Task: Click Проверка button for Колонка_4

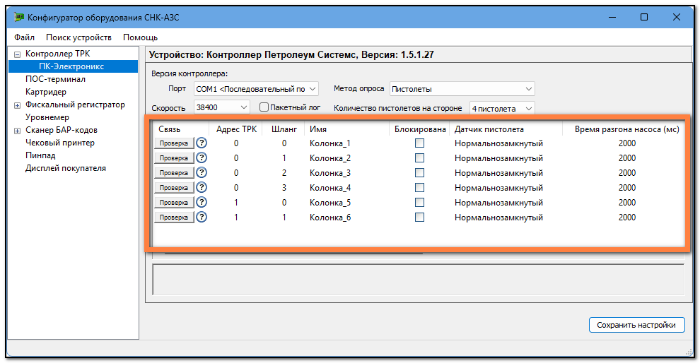Action: coord(174,188)
